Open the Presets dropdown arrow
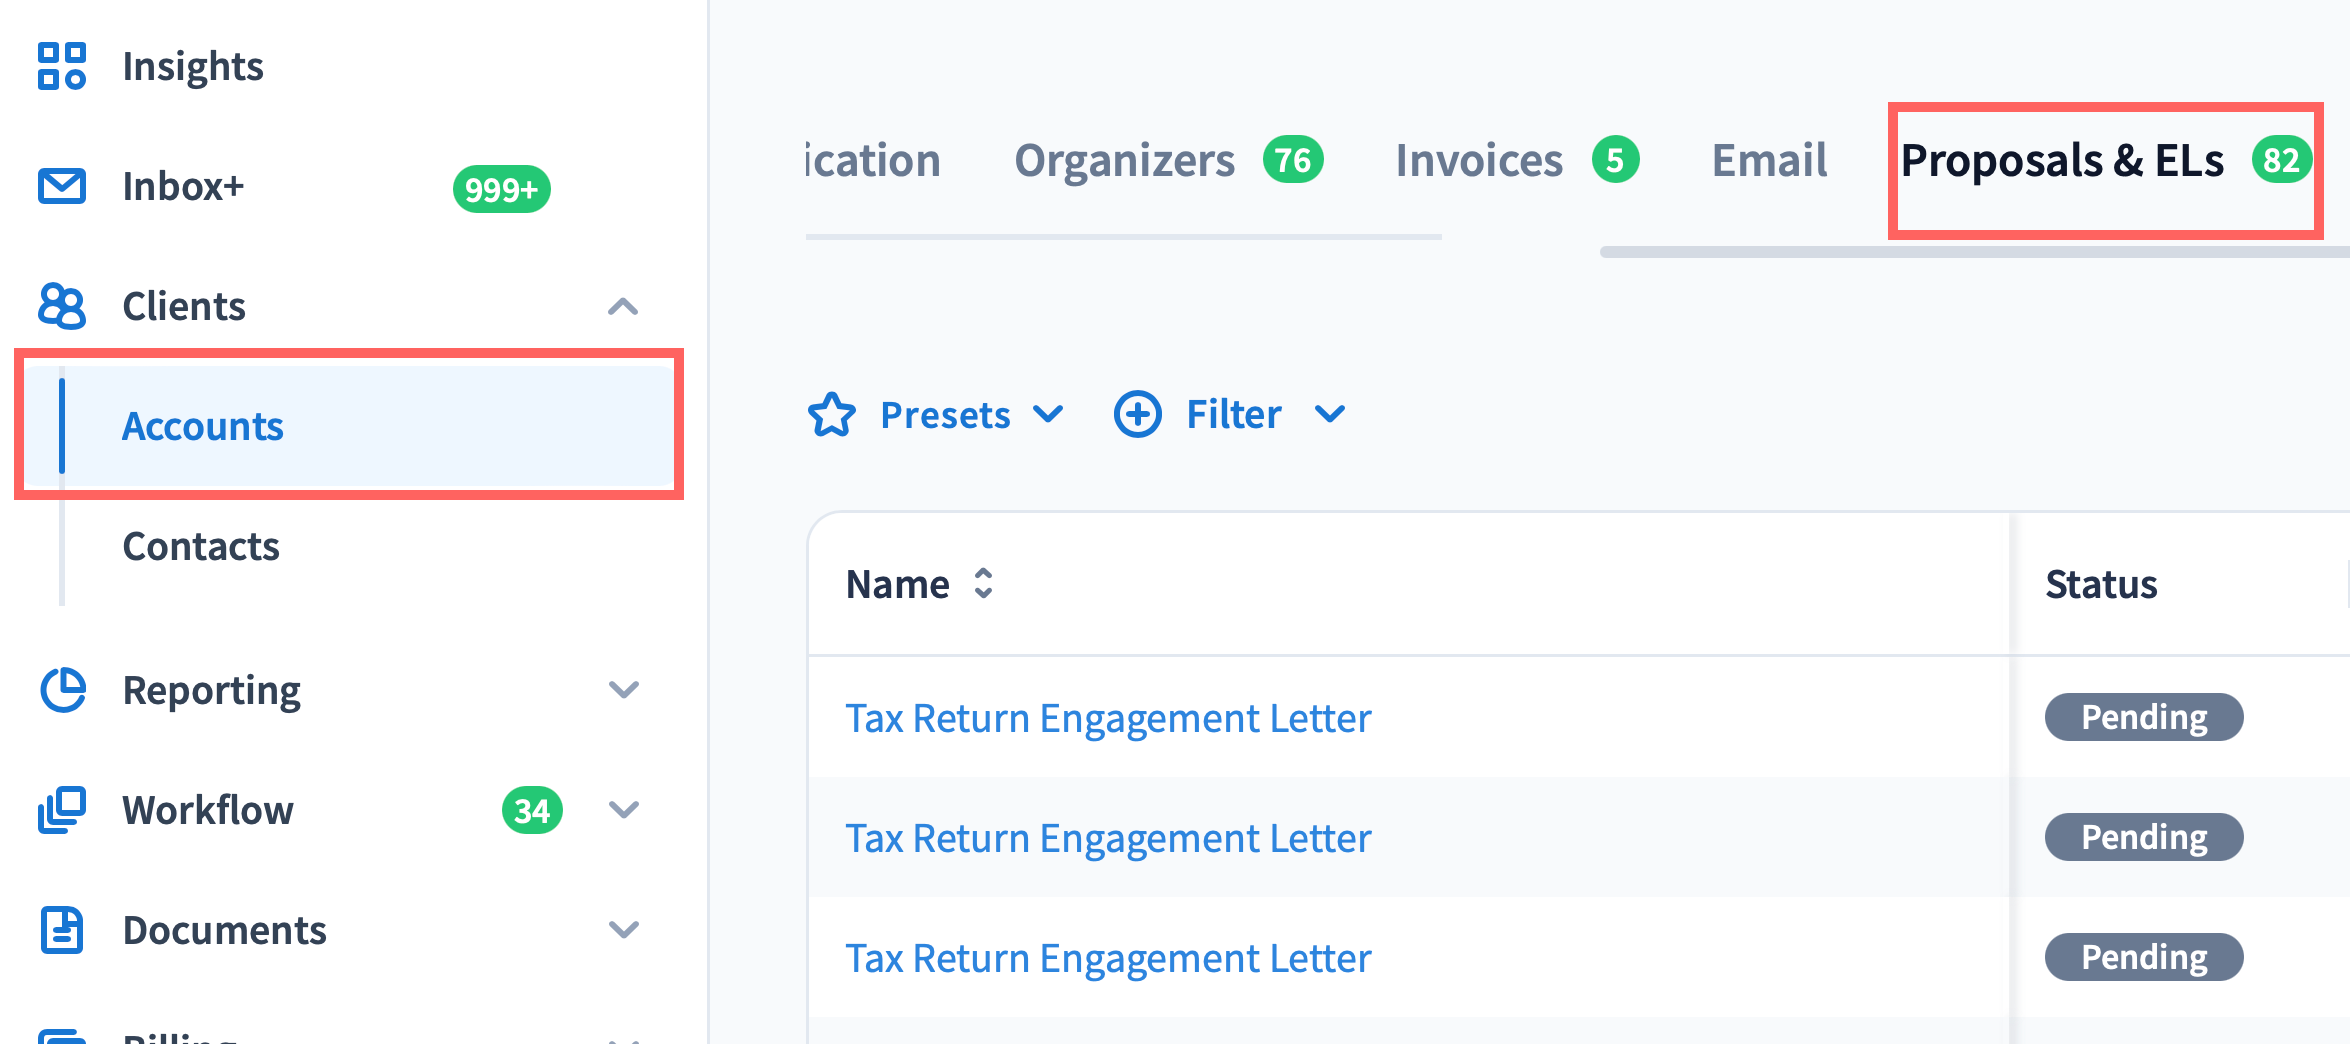This screenshot has height=1044, width=2350. (1048, 414)
